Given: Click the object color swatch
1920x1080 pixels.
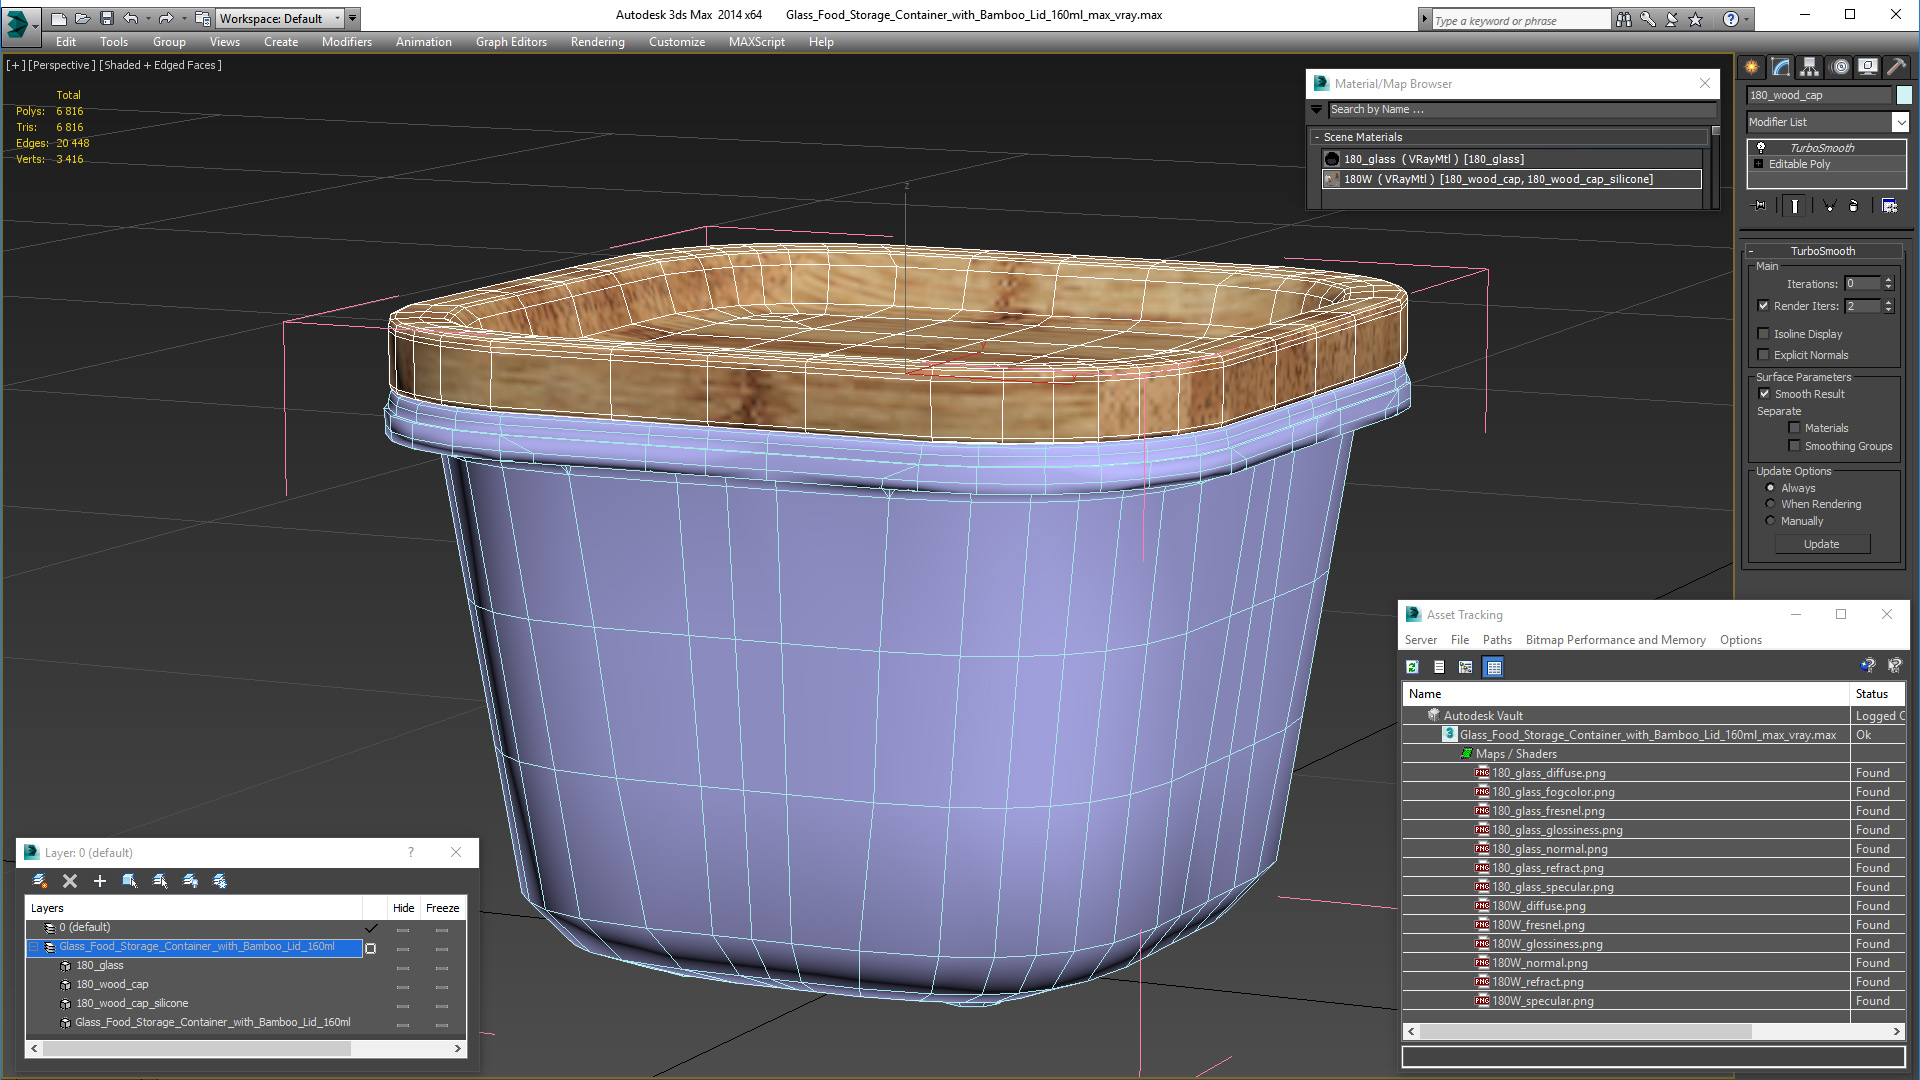Looking at the screenshot, I should pos(1904,95).
